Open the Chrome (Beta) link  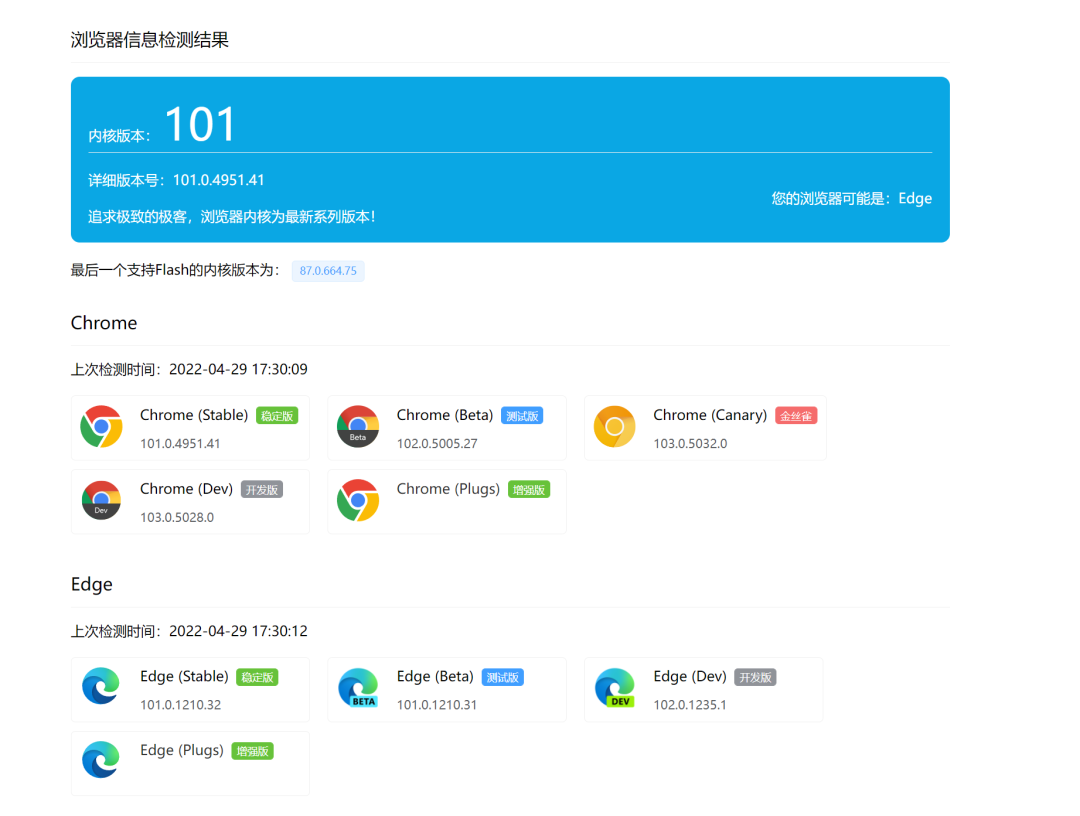click(445, 415)
